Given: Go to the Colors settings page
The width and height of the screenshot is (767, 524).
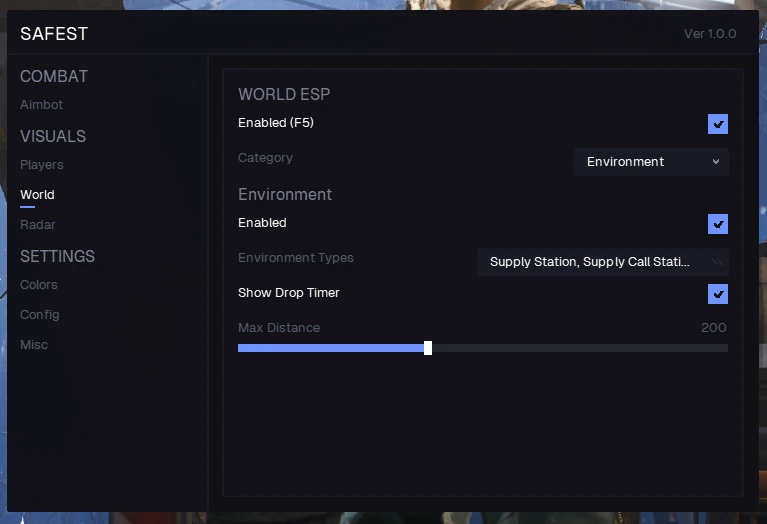Looking at the screenshot, I should click(x=39, y=285).
